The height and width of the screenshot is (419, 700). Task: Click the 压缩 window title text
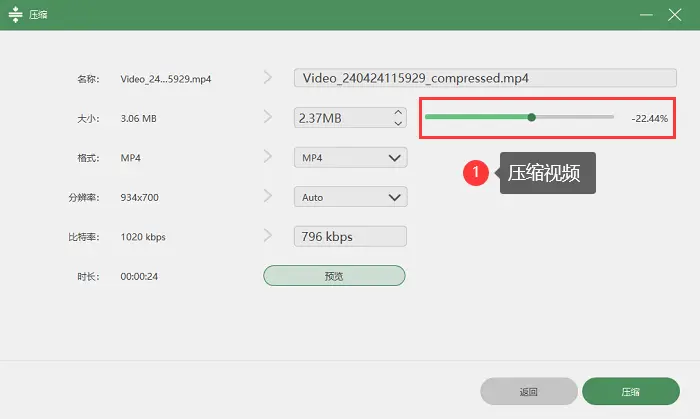pyautogui.click(x=38, y=15)
